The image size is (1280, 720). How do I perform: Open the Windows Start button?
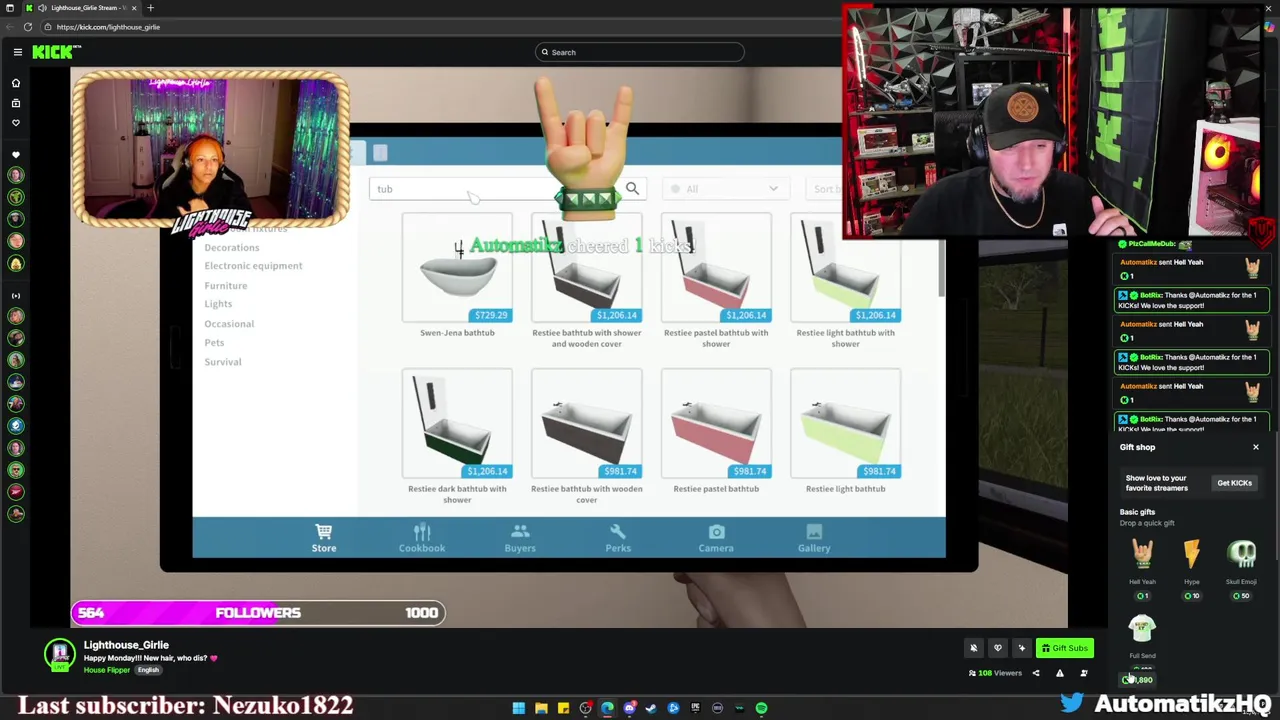[519, 708]
